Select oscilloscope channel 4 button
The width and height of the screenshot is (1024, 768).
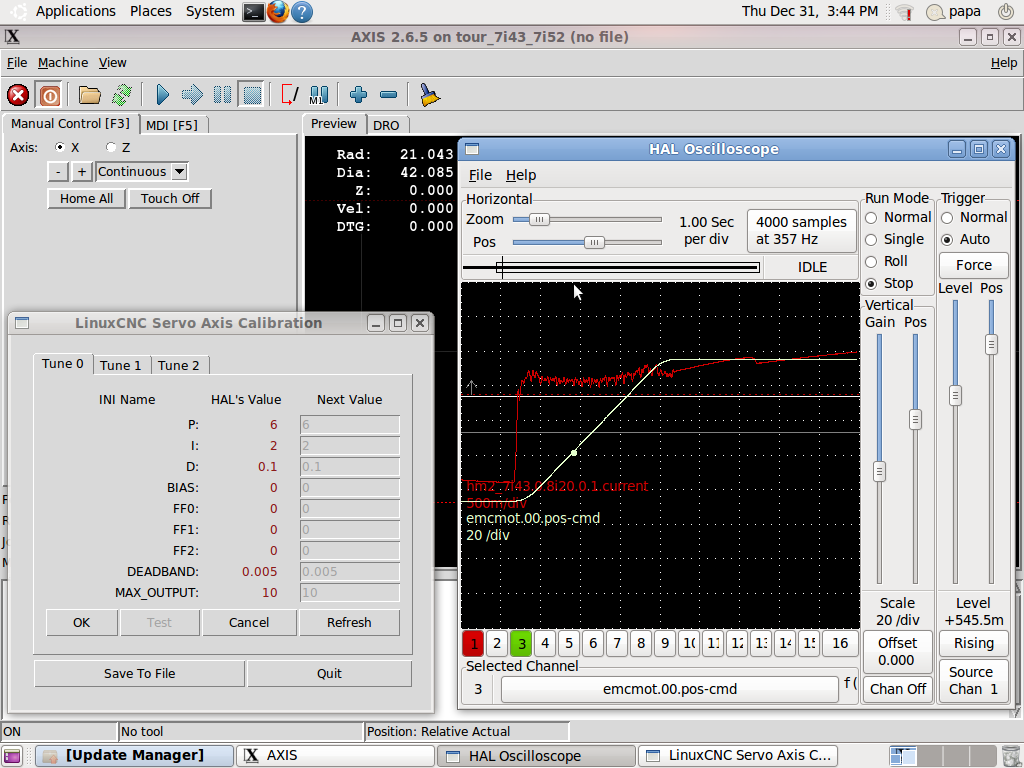click(544, 643)
